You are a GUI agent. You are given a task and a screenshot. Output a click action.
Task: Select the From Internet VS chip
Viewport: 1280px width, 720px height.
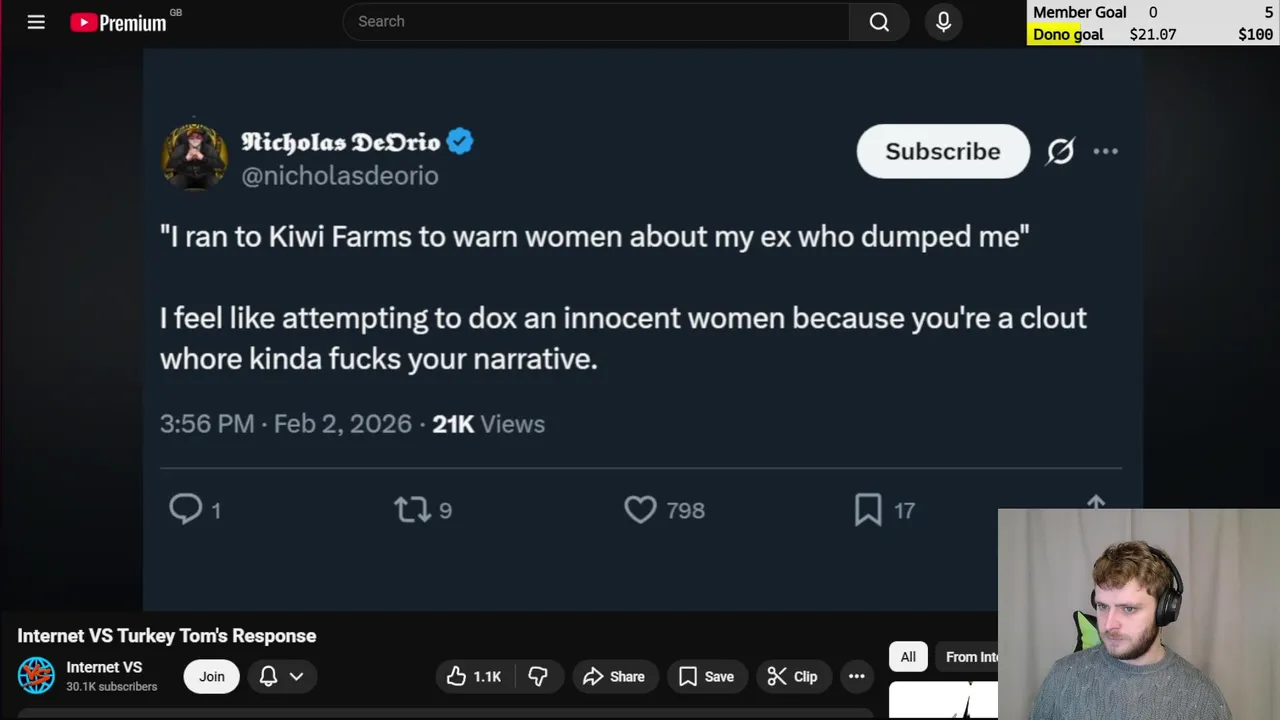(970, 657)
